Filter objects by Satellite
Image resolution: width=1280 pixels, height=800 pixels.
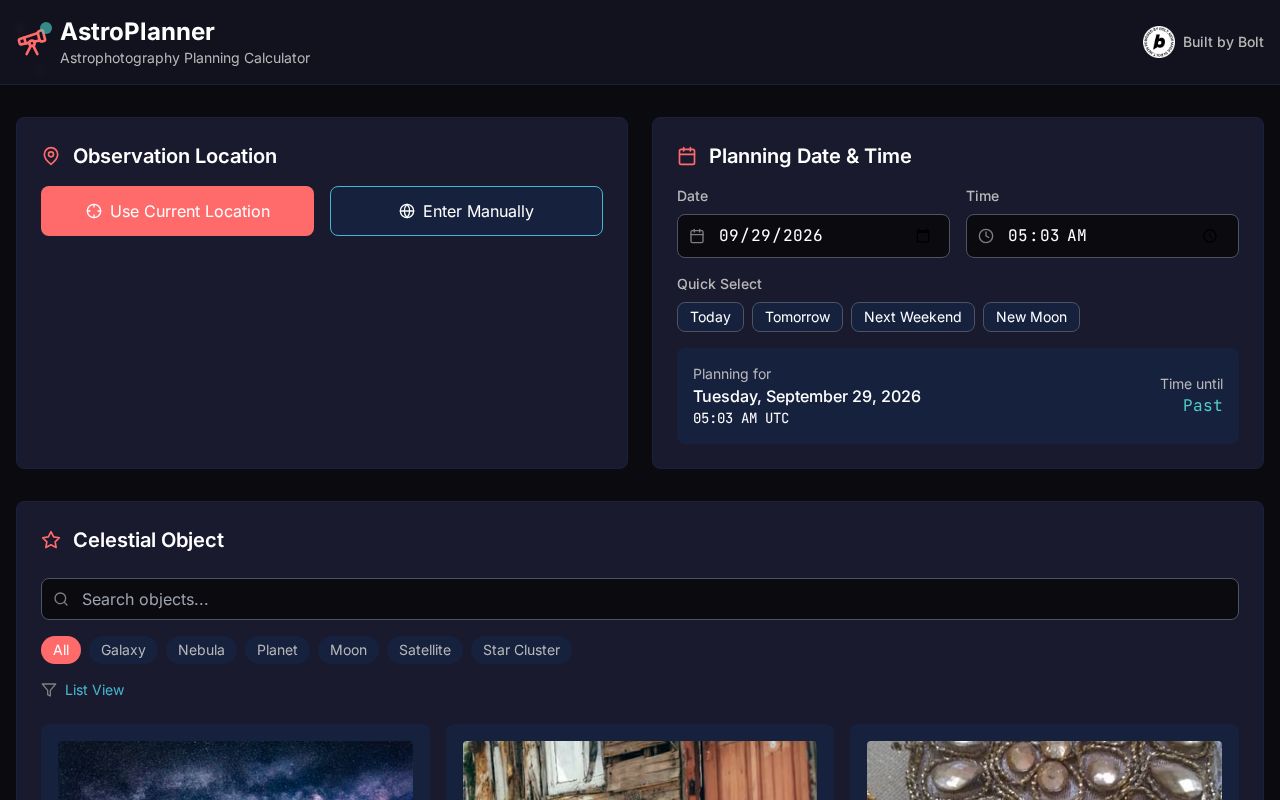(425, 650)
